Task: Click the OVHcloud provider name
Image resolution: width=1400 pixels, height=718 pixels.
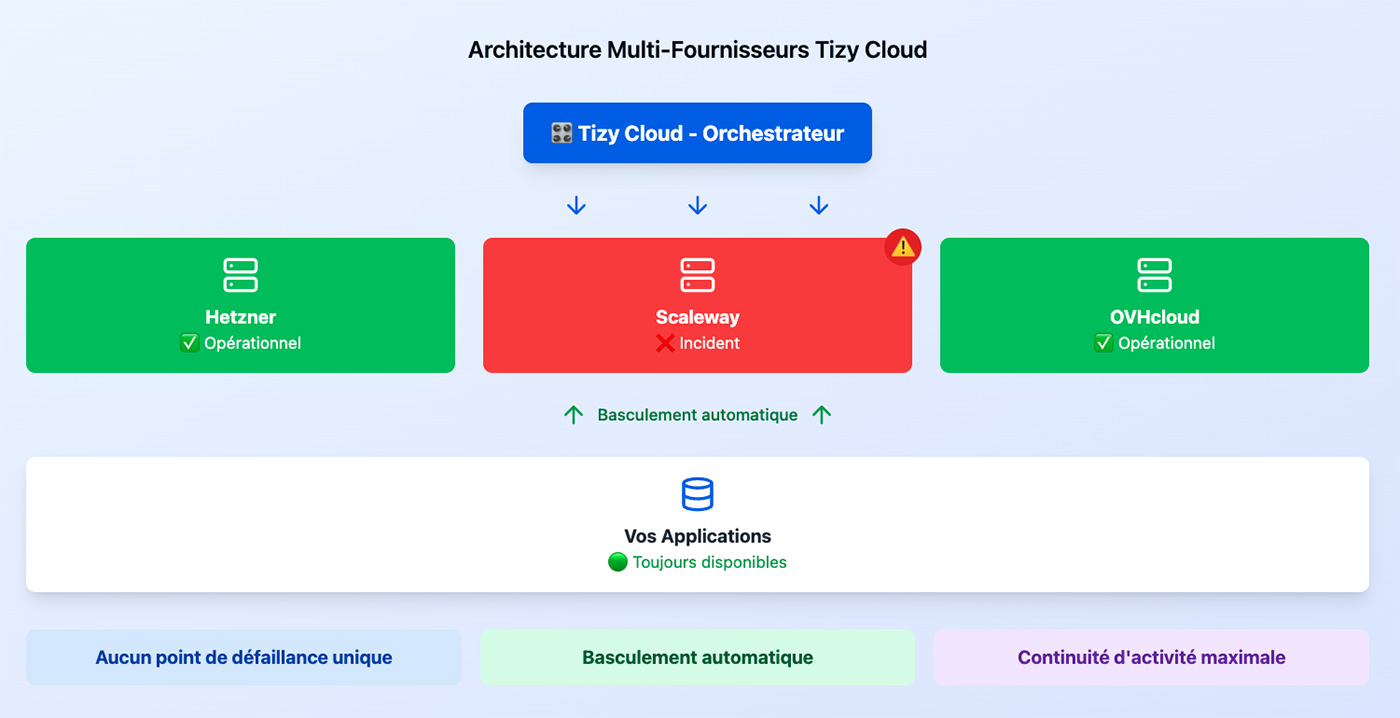Action: click(1154, 317)
